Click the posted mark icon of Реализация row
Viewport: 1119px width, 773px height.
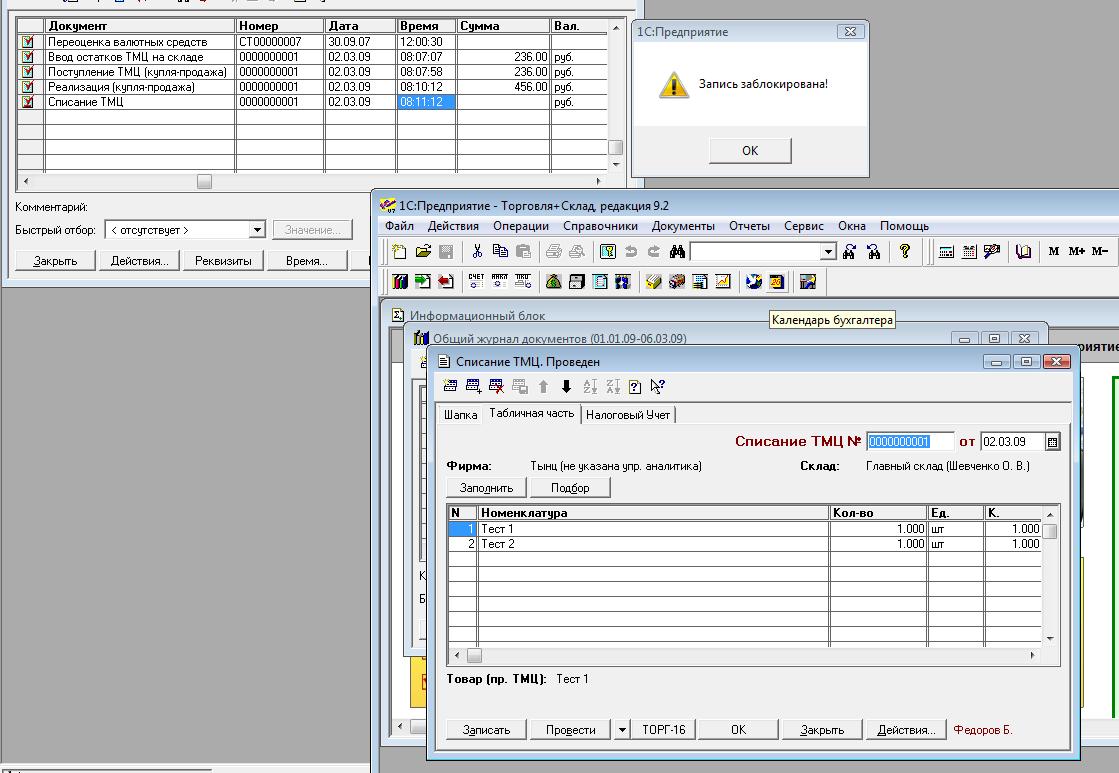pos(28,86)
